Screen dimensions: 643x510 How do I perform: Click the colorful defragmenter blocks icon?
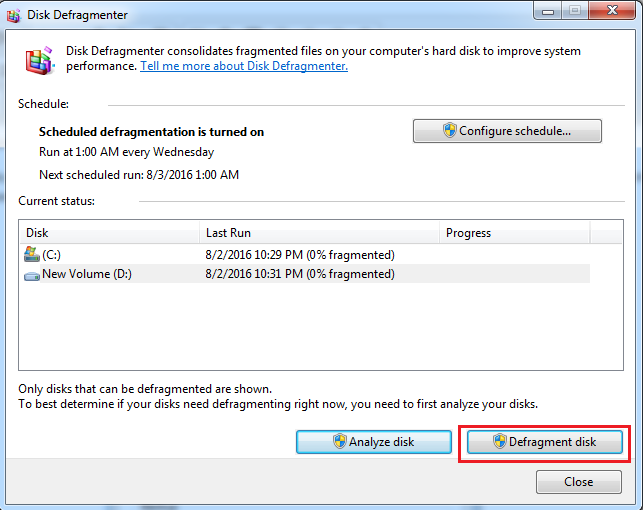pyautogui.click(x=39, y=59)
